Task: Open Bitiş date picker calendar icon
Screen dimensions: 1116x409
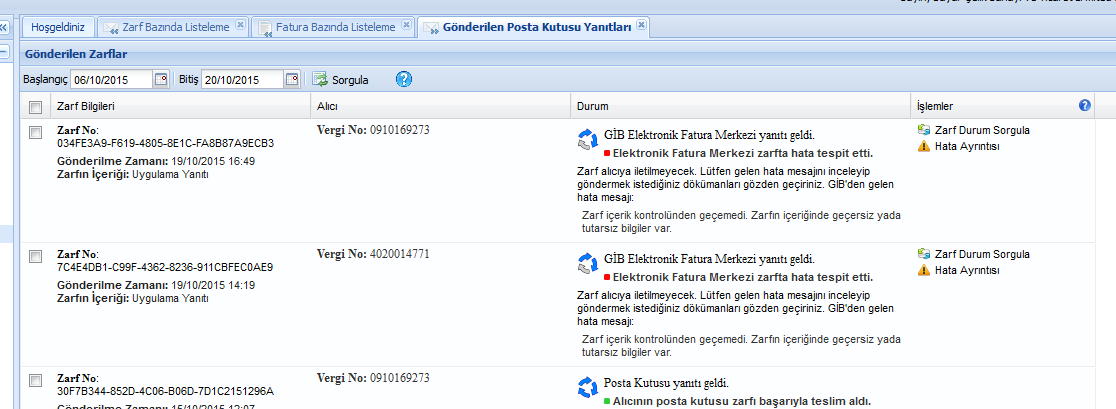Action: click(x=292, y=79)
